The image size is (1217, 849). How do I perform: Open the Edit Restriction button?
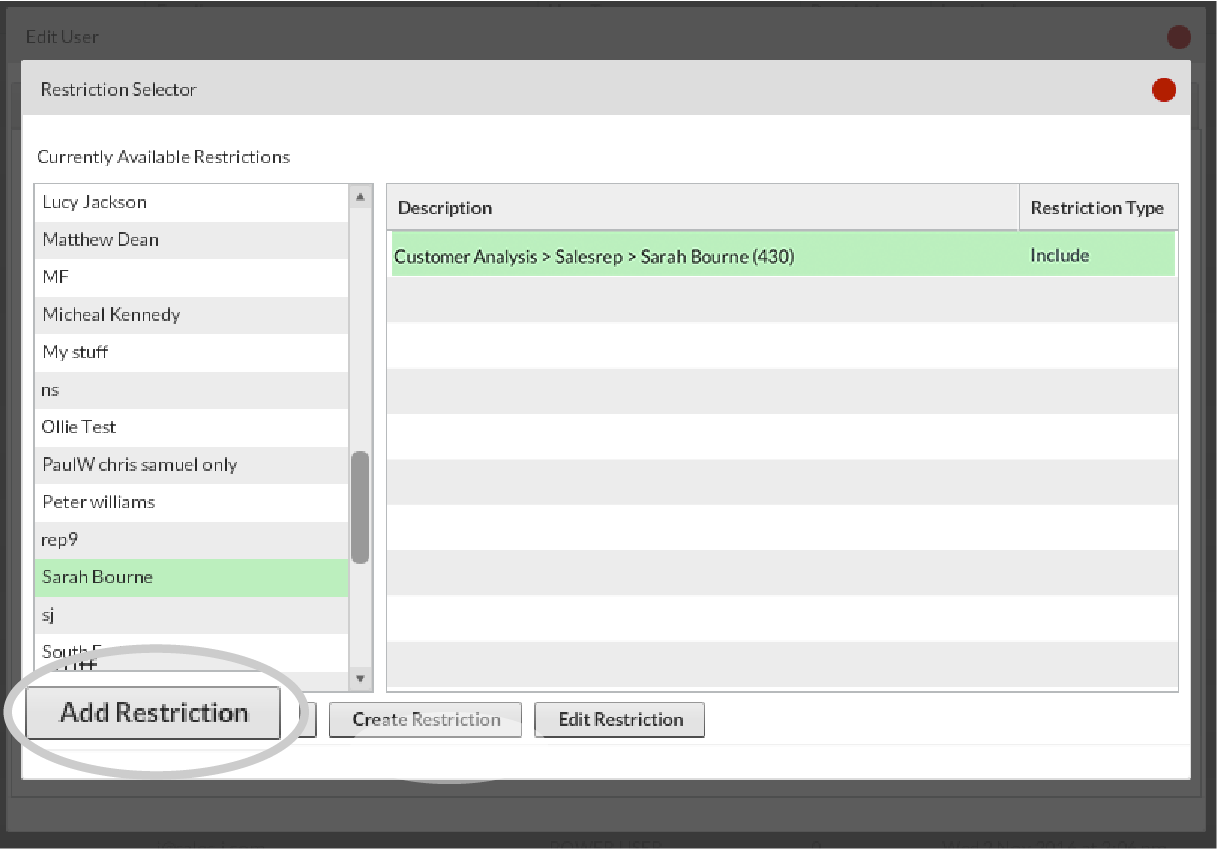point(620,720)
